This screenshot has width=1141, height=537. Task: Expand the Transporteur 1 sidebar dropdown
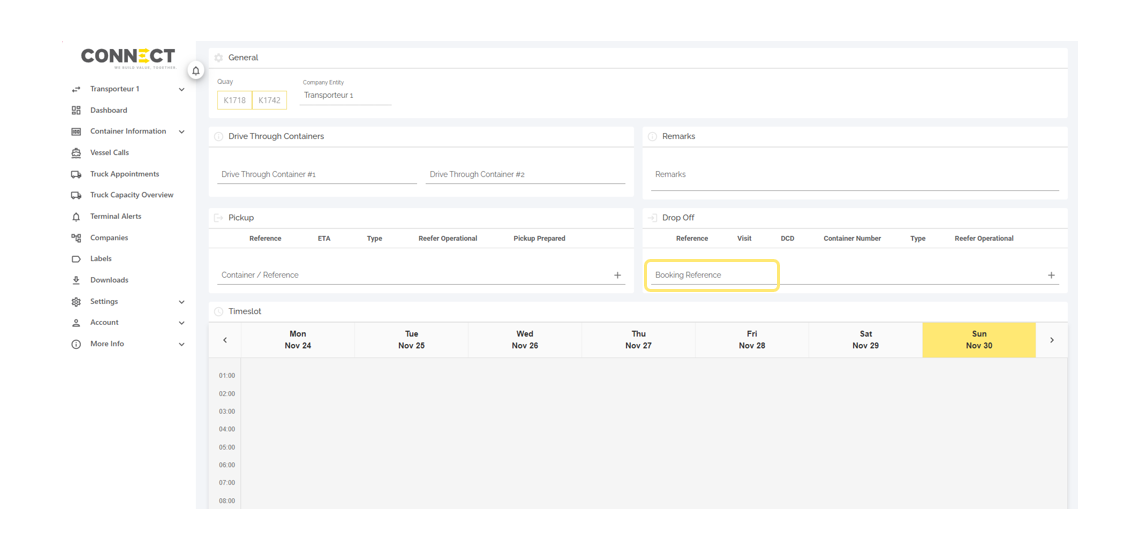click(x=181, y=89)
